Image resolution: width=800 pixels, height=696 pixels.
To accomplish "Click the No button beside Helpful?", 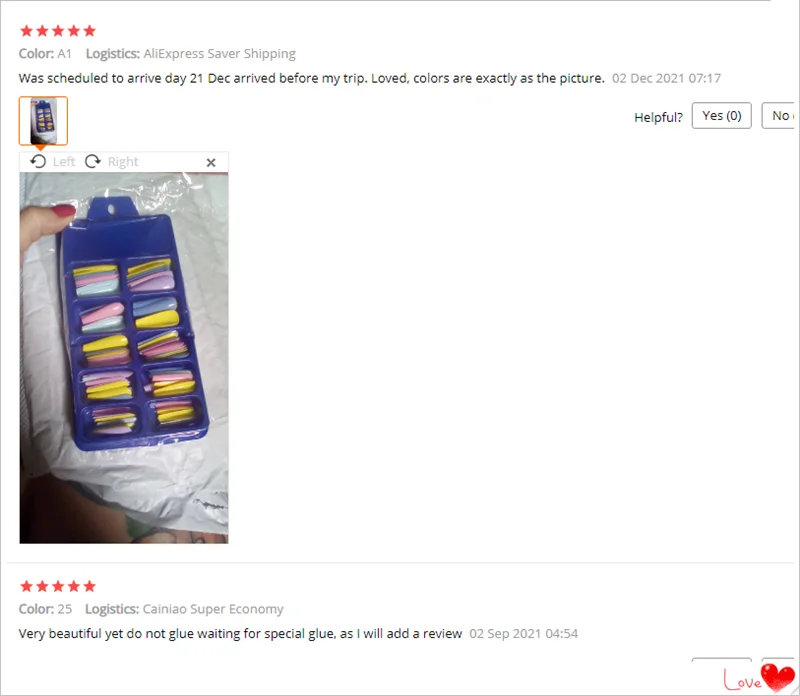I will tap(780, 116).
